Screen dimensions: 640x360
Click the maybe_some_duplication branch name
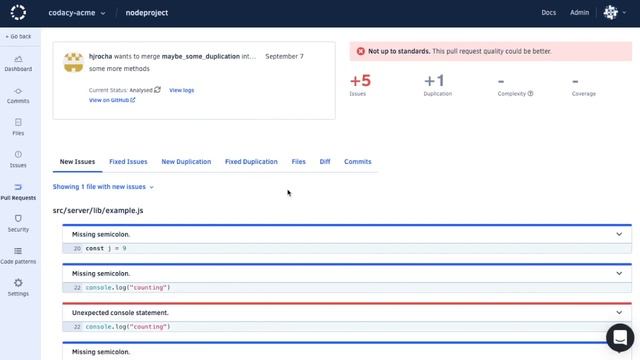201,56
